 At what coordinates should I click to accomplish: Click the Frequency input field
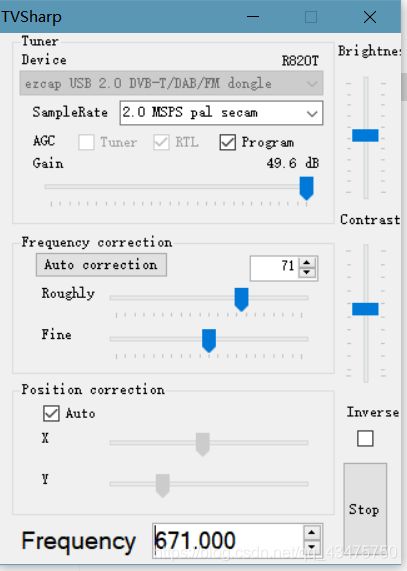228,540
